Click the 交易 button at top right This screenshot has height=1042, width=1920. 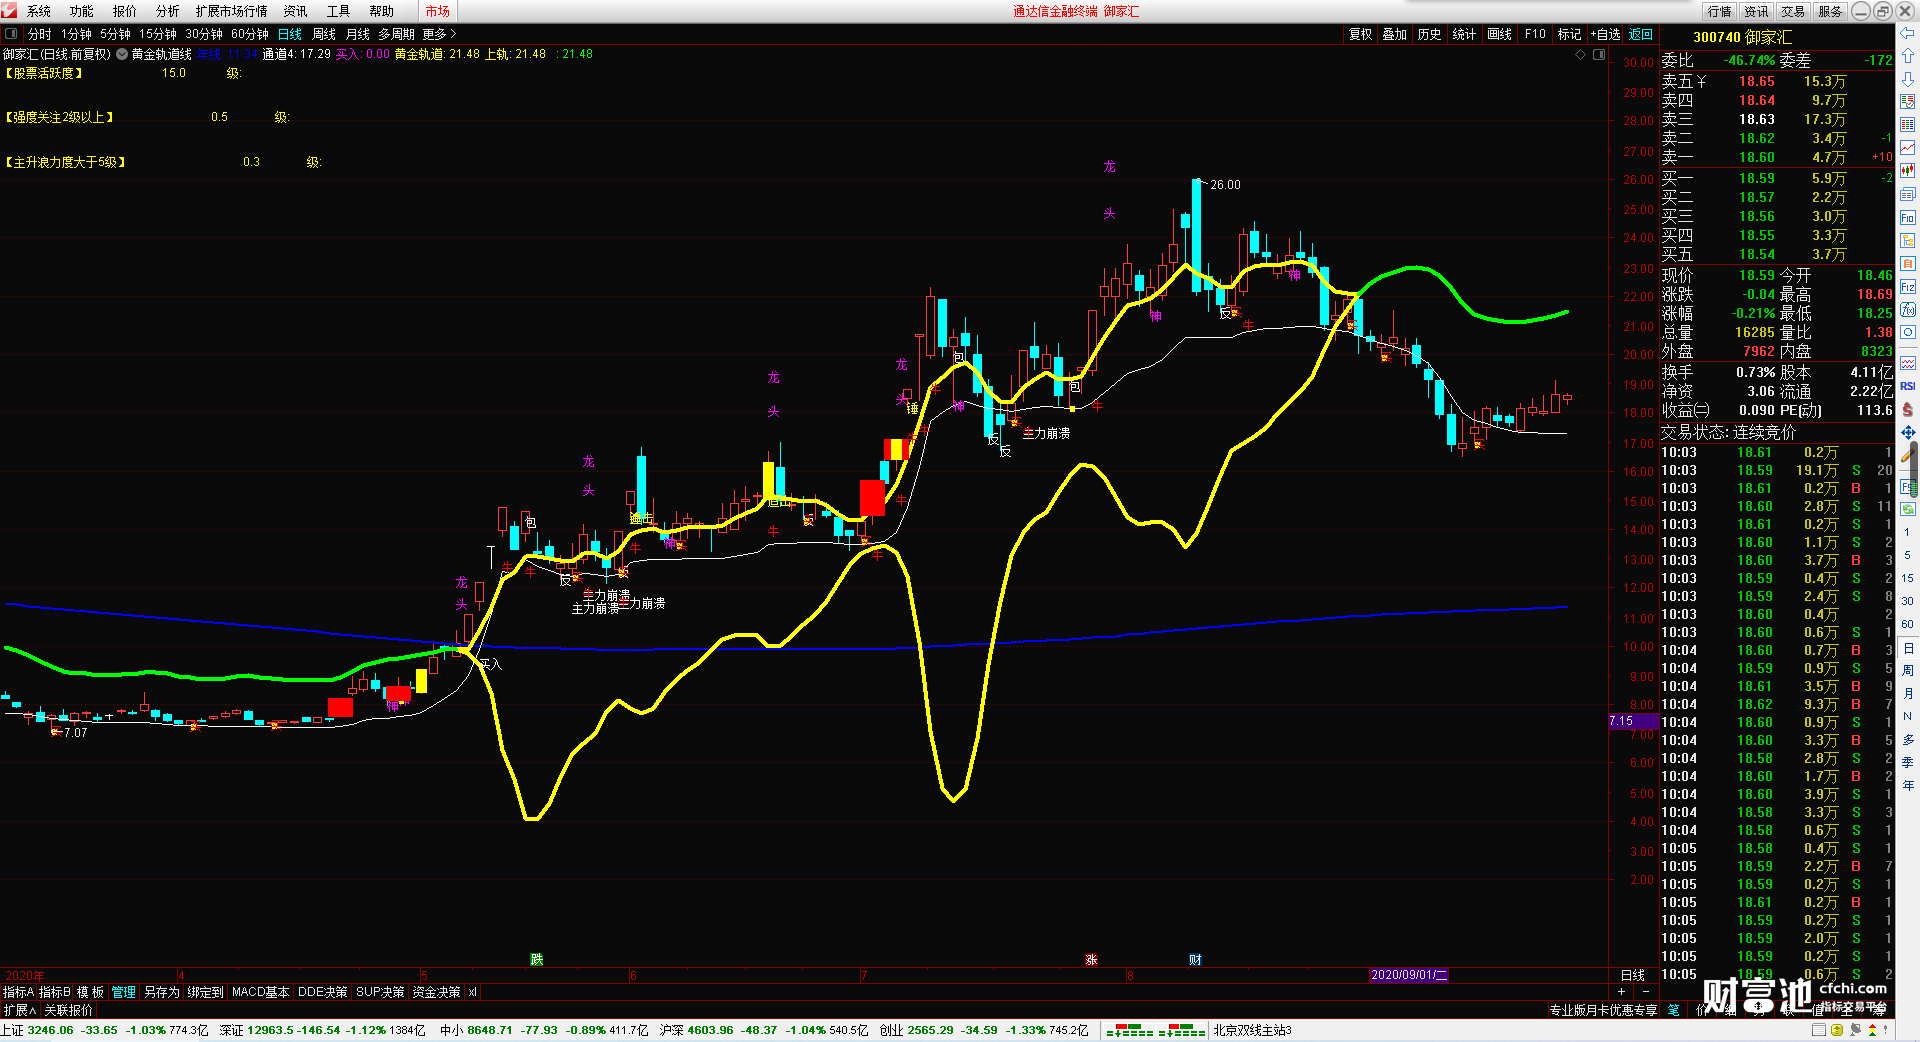coord(1793,11)
